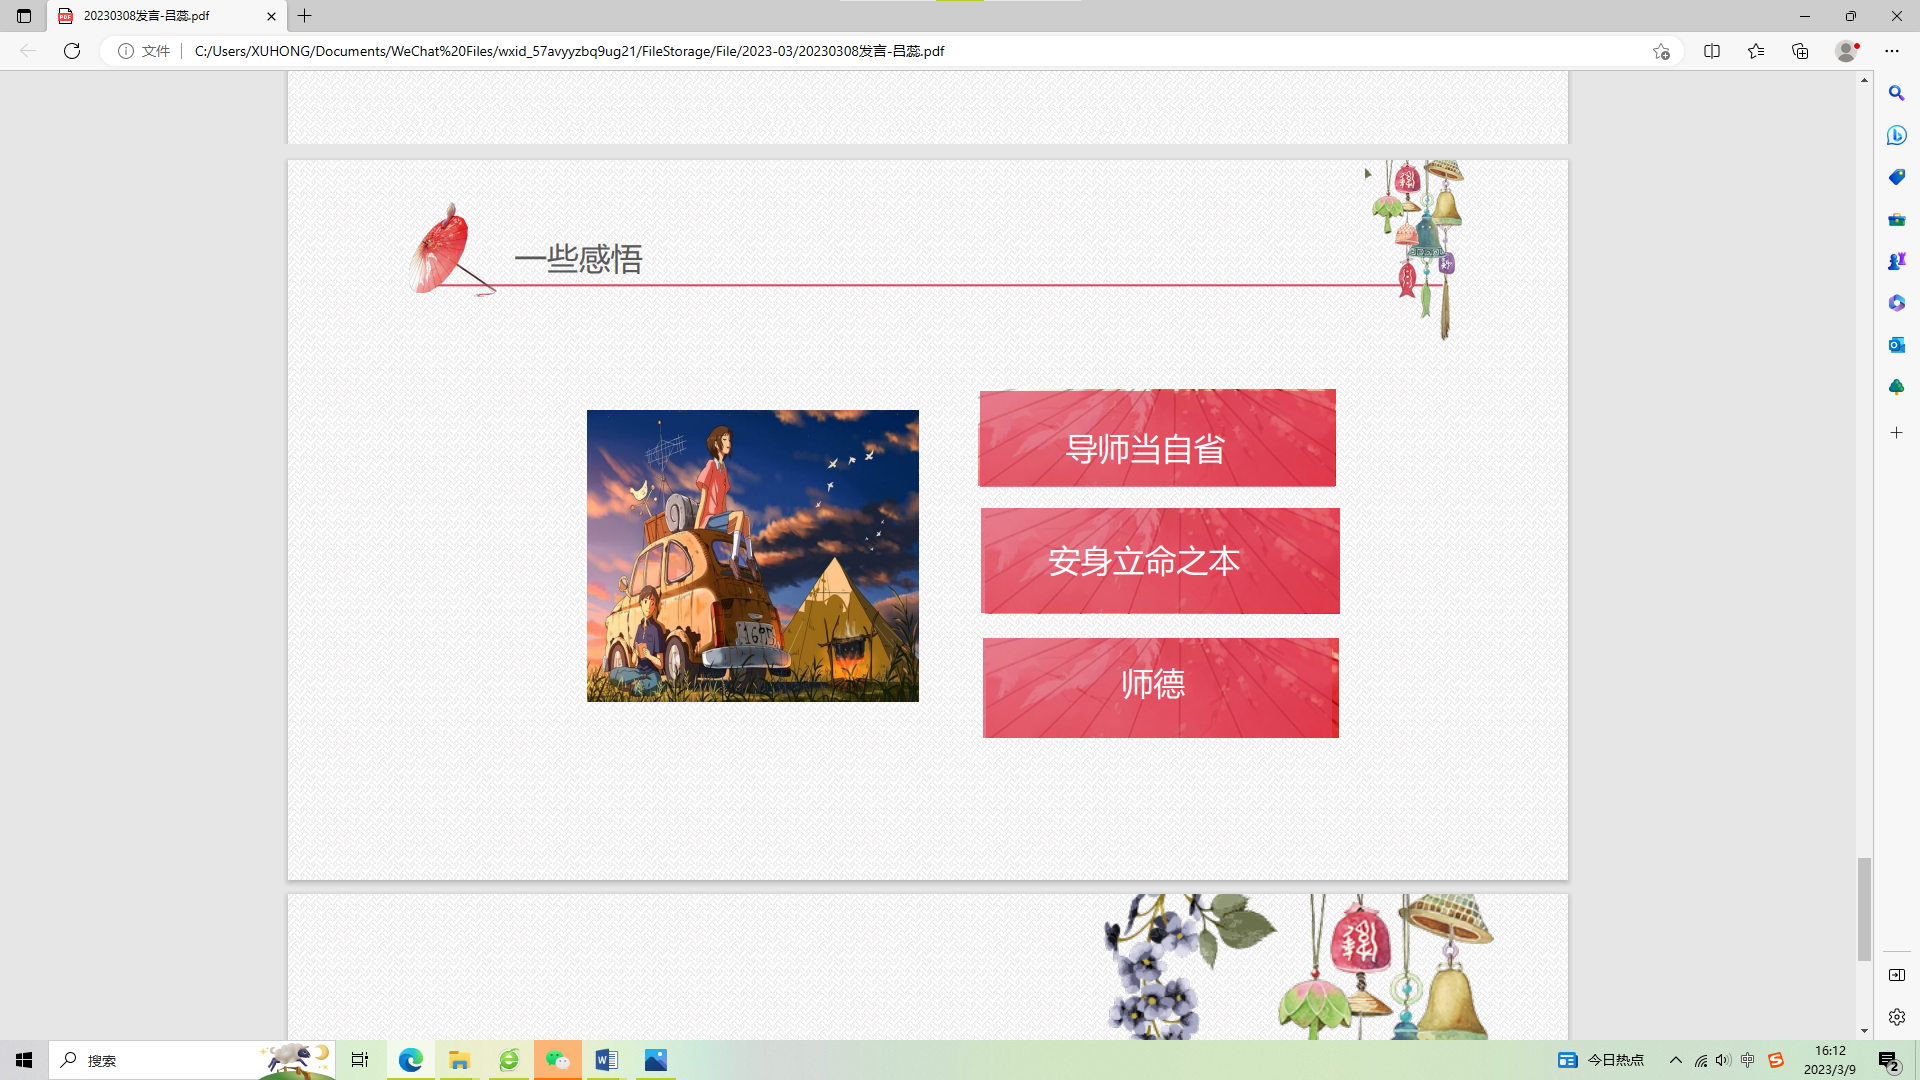The width and height of the screenshot is (1920, 1080).
Task: Open the Settings and more menu
Action: [x=1891, y=51]
